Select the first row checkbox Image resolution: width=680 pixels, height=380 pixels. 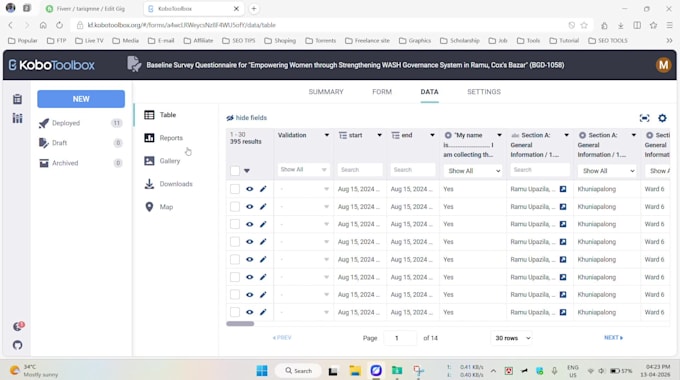(235, 189)
